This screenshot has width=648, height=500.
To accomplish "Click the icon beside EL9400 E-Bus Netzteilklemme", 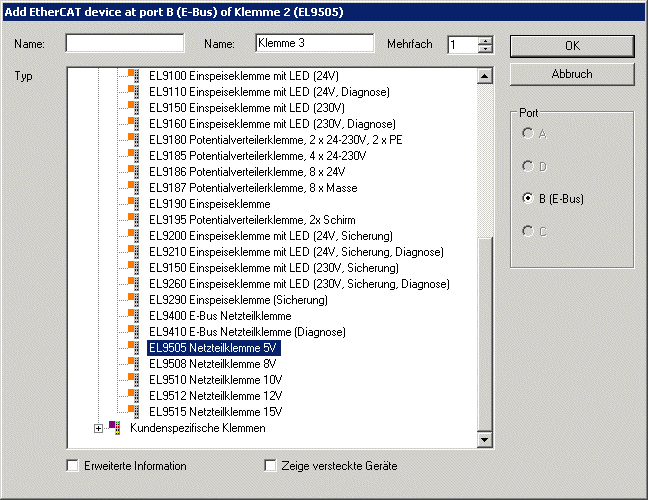I will (133, 316).
